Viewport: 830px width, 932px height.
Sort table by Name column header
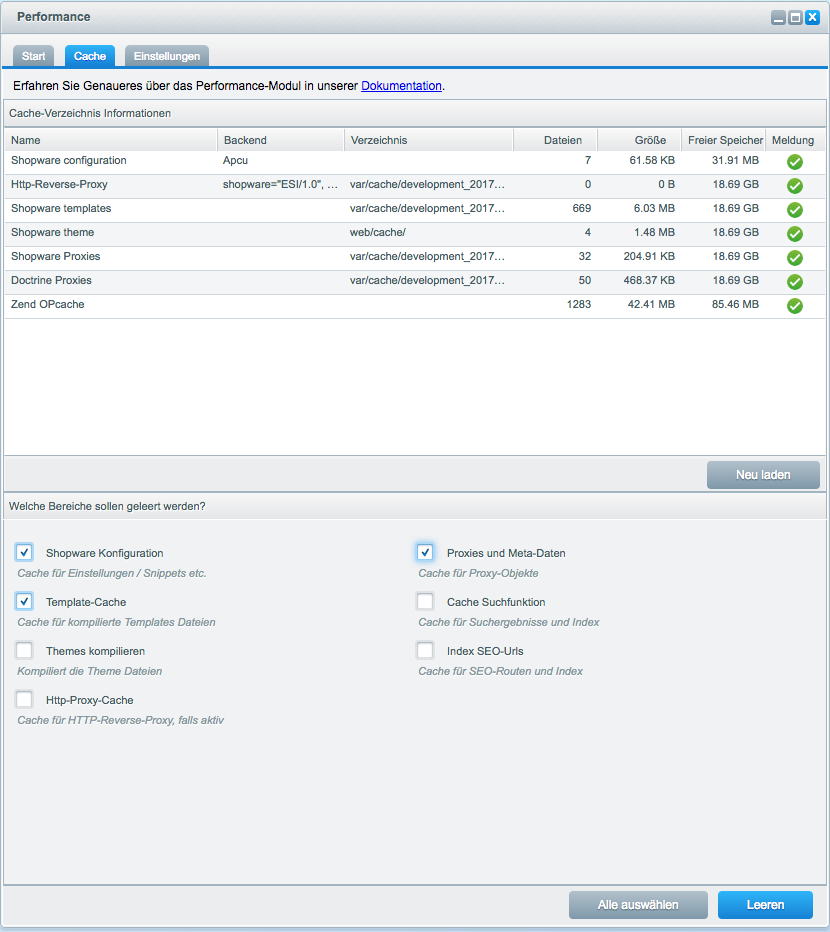tap(110, 140)
